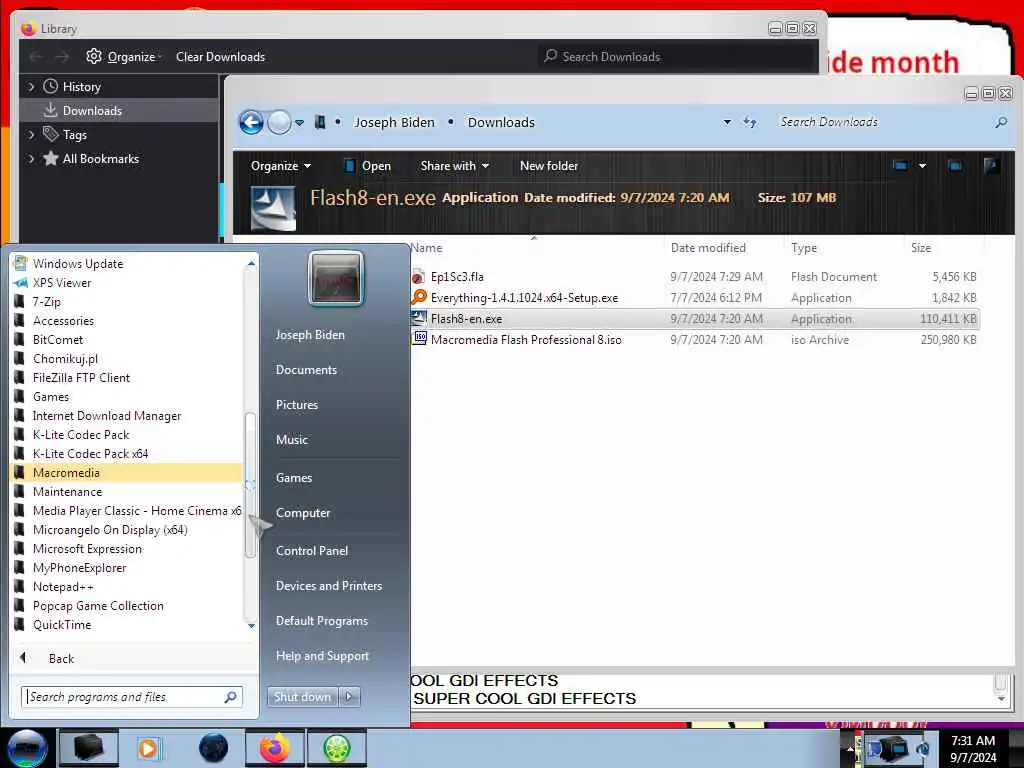The width and height of the screenshot is (1024, 768).
Task: Open Organize menu in Firefox Library window
Action: pyautogui.click(x=124, y=57)
